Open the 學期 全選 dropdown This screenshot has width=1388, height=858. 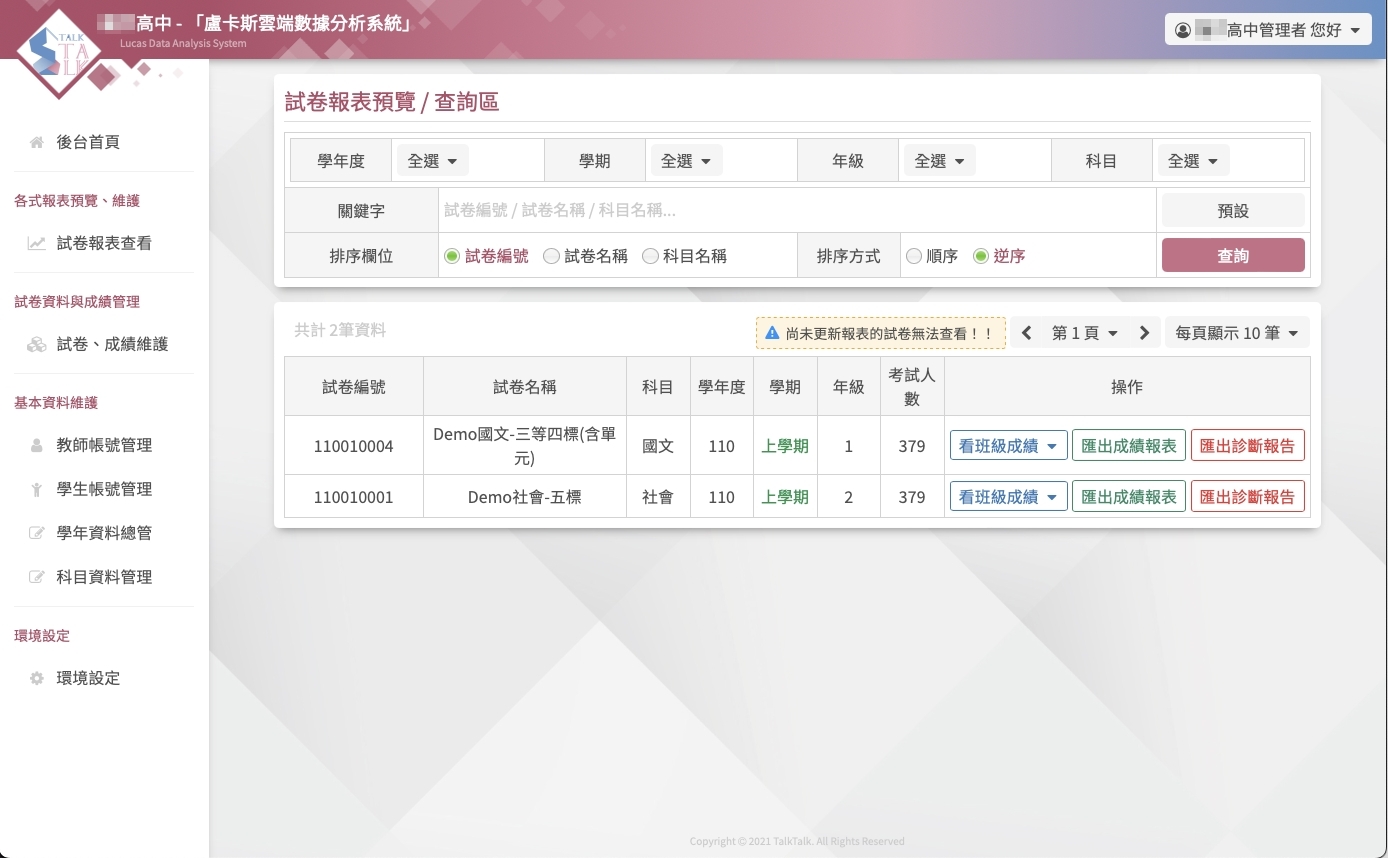(x=686, y=160)
